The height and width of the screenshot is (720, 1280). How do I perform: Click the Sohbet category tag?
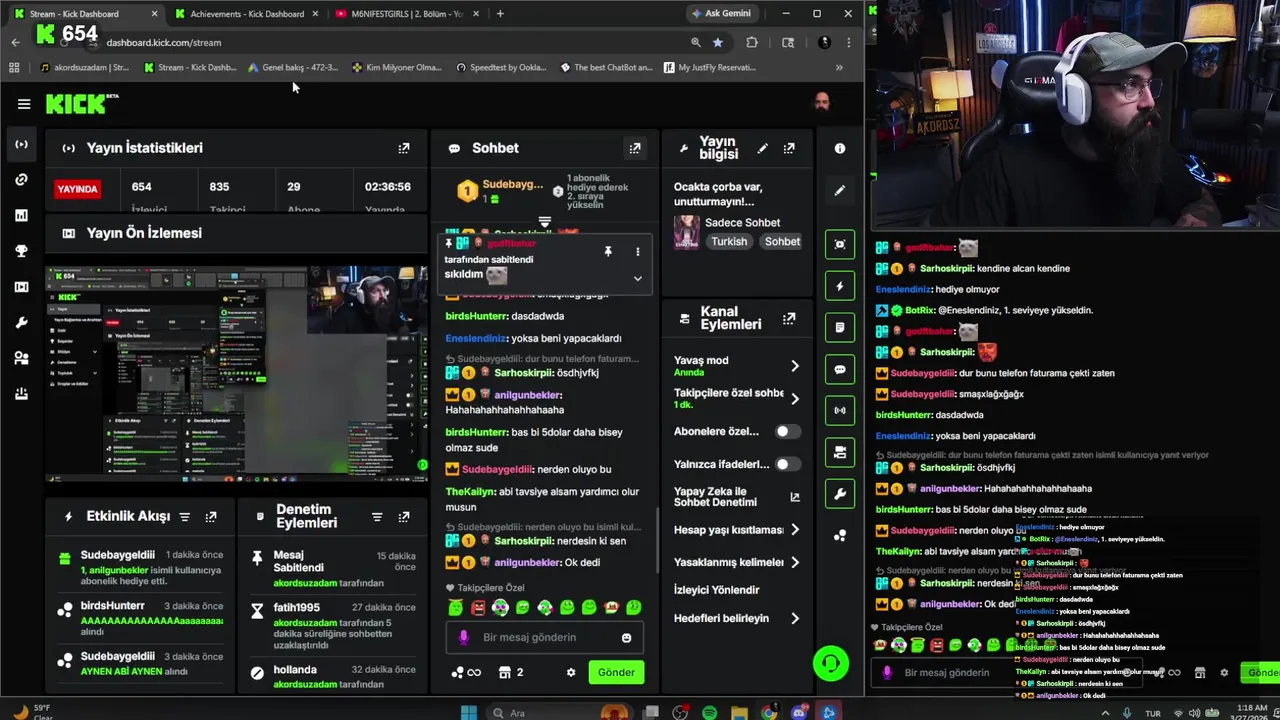click(782, 242)
